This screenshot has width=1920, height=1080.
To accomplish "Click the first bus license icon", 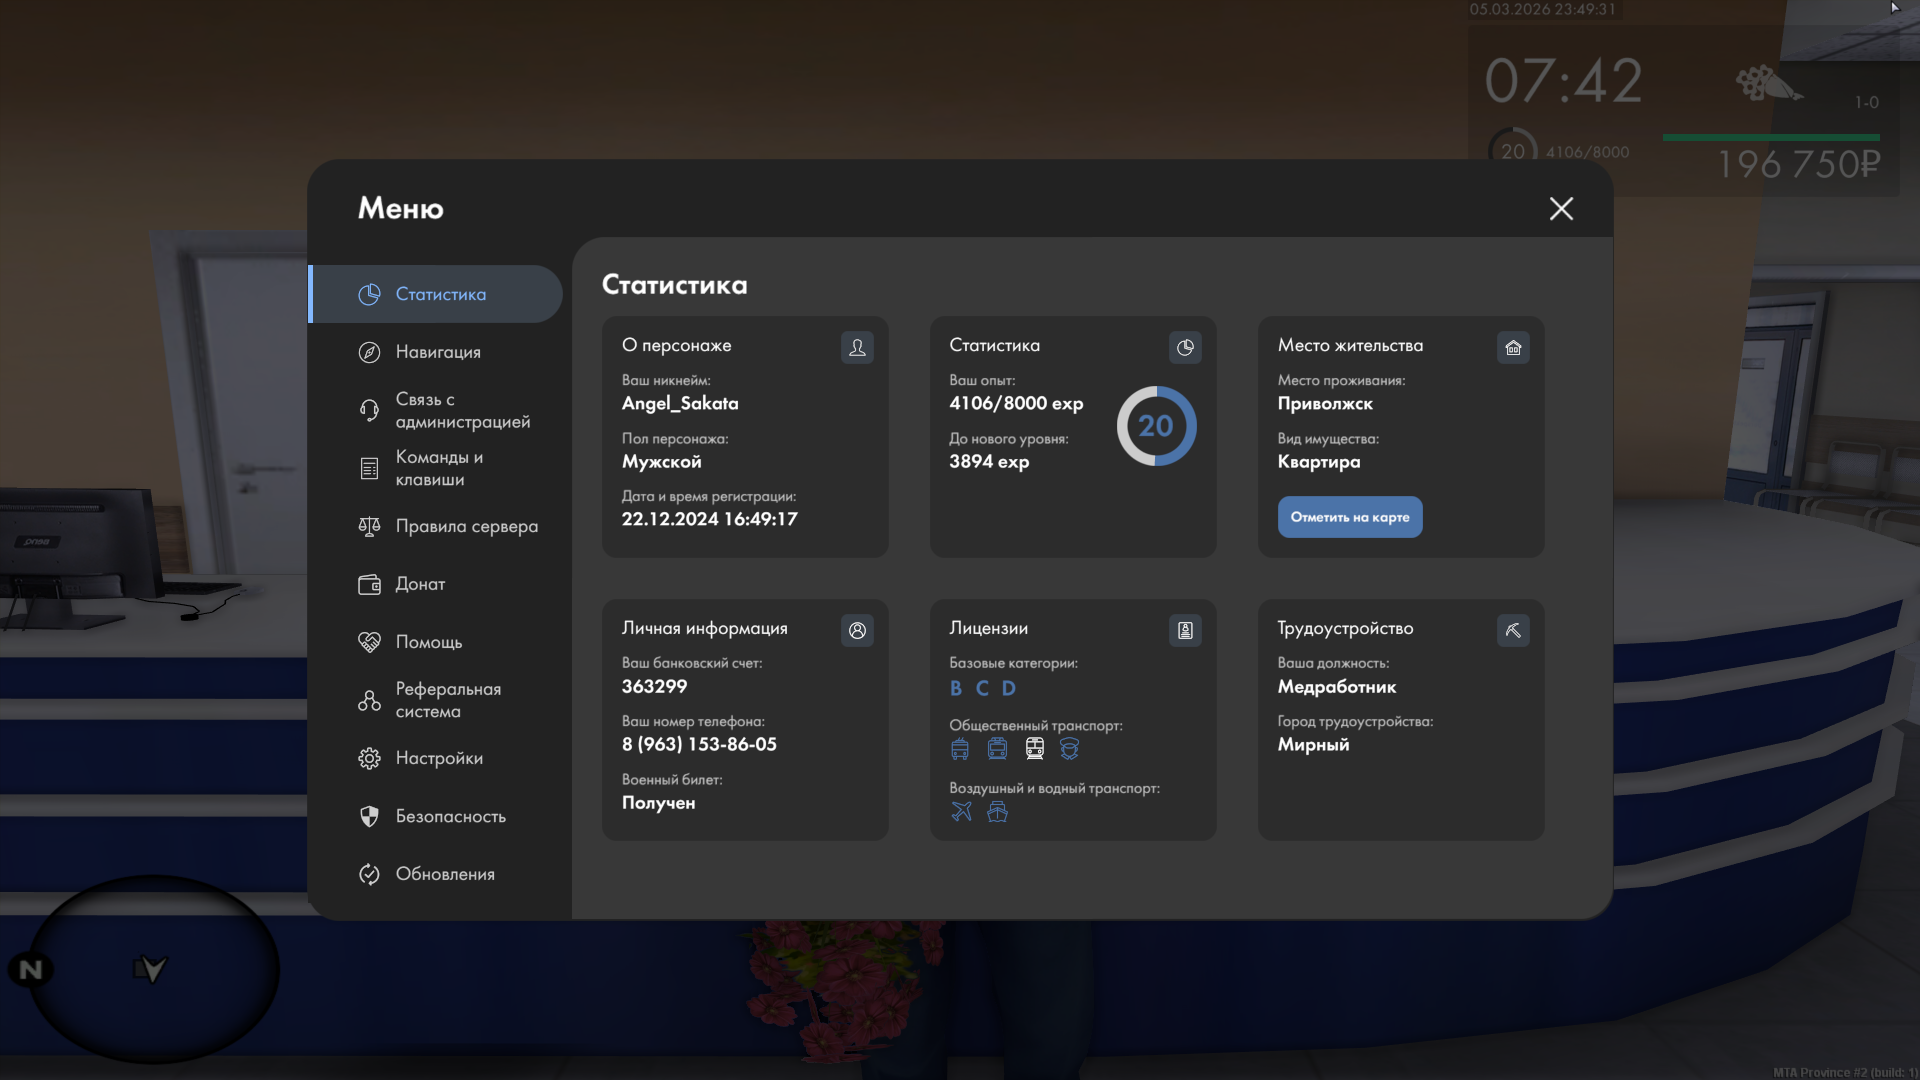I will [960, 748].
